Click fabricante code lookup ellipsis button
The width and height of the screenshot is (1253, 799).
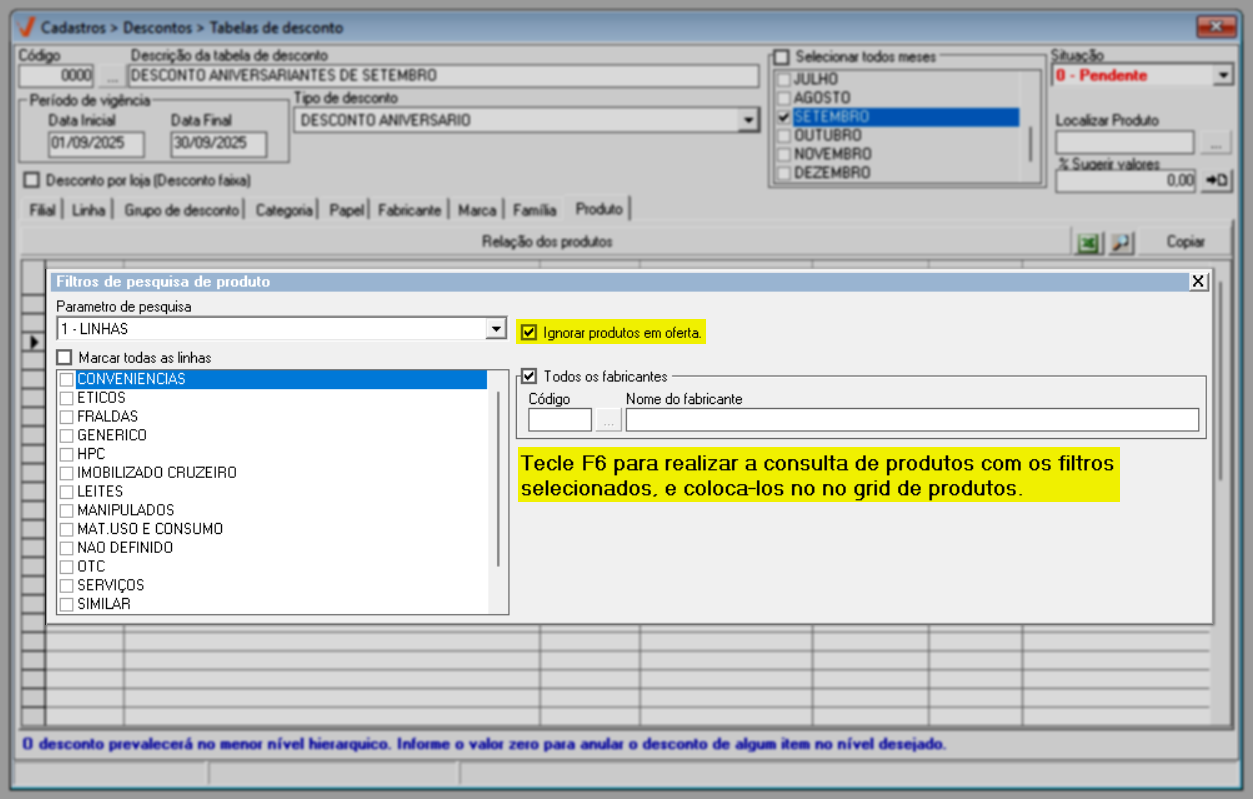pyautogui.click(x=608, y=420)
